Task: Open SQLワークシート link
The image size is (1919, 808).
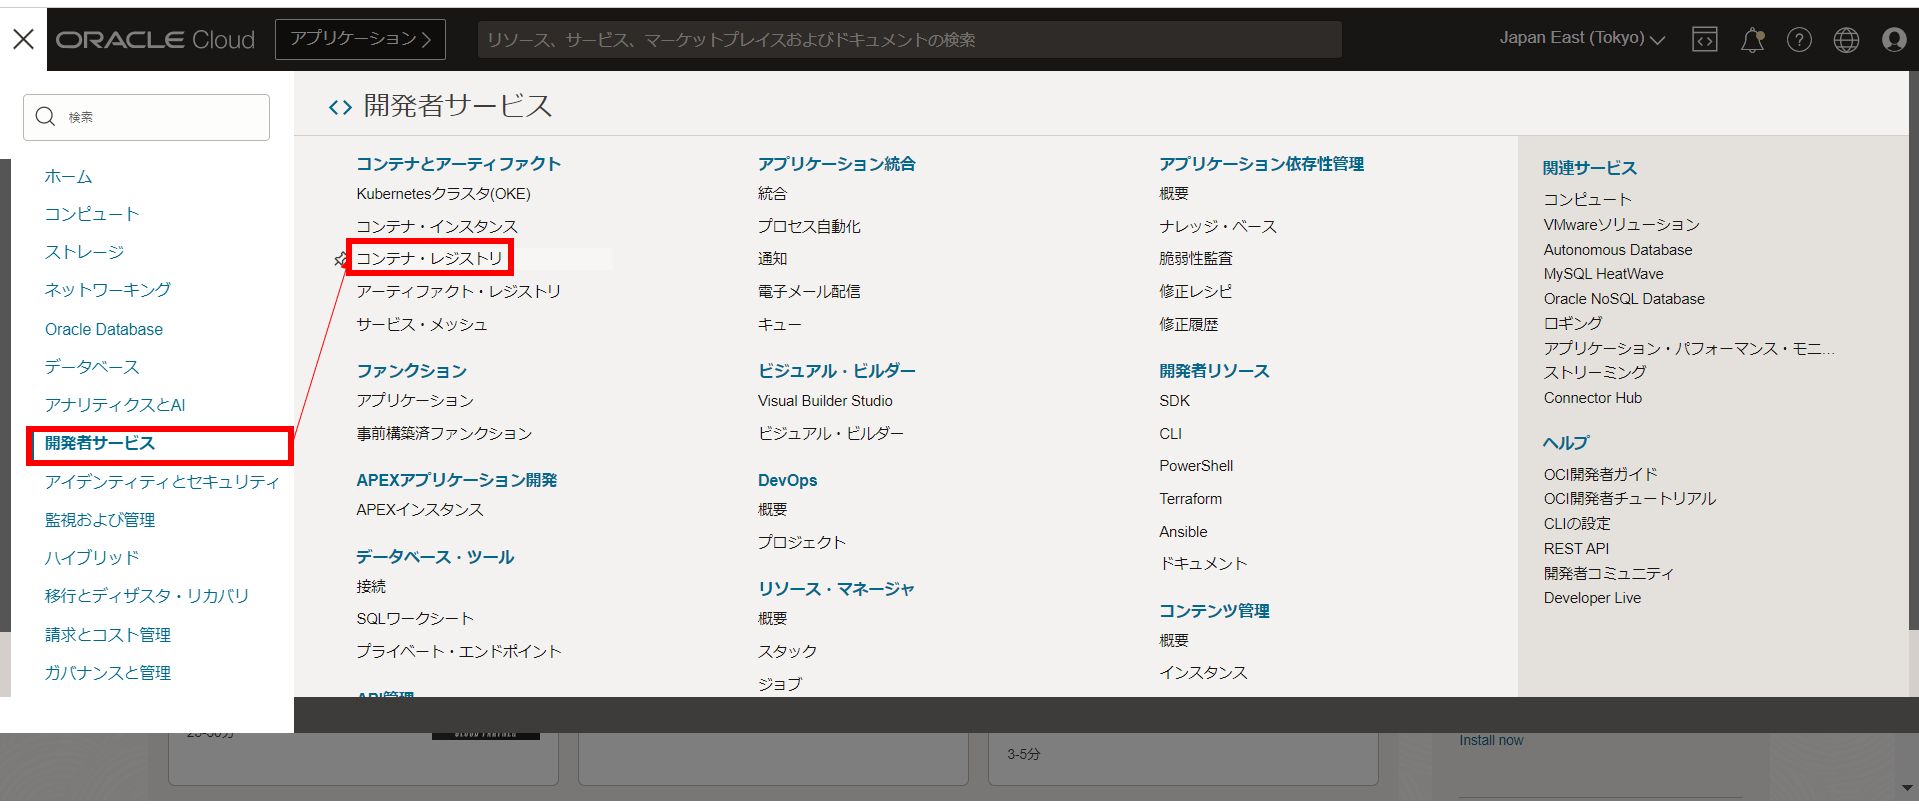Action: (415, 619)
